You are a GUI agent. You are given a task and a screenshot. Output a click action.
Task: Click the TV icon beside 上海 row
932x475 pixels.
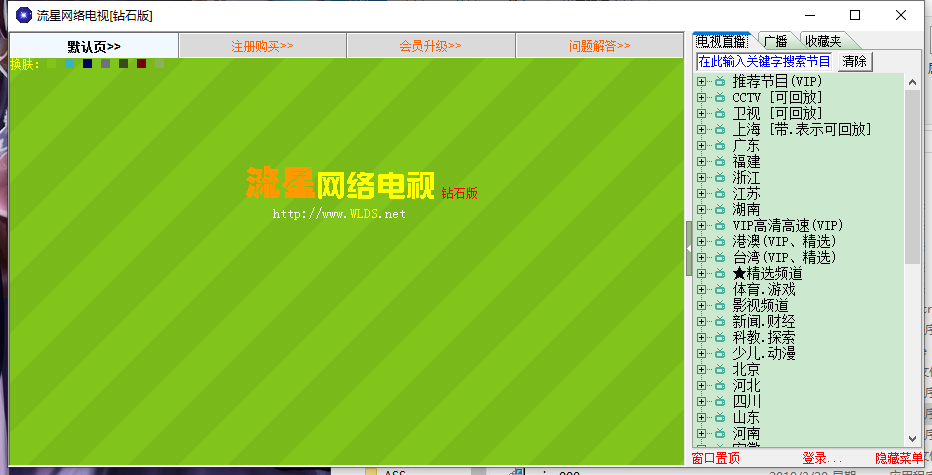(x=720, y=129)
